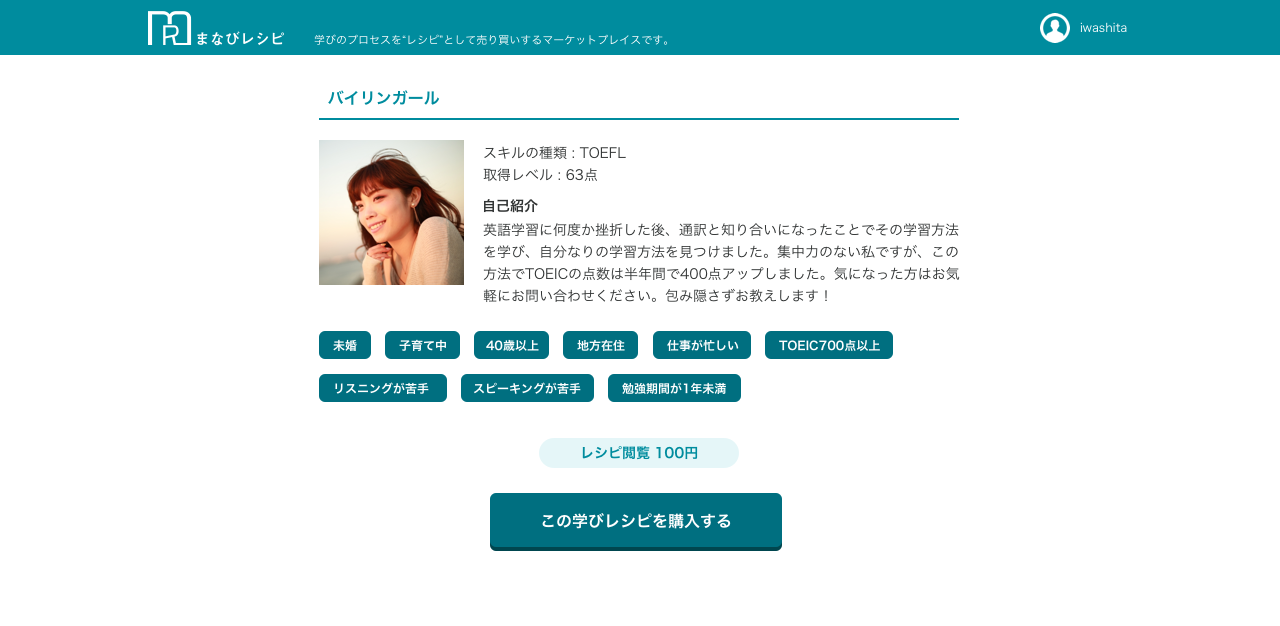Click the iwashita username link
Viewport: 1280px width, 626px height.
pyautogui.click(x=1103, y=28)
